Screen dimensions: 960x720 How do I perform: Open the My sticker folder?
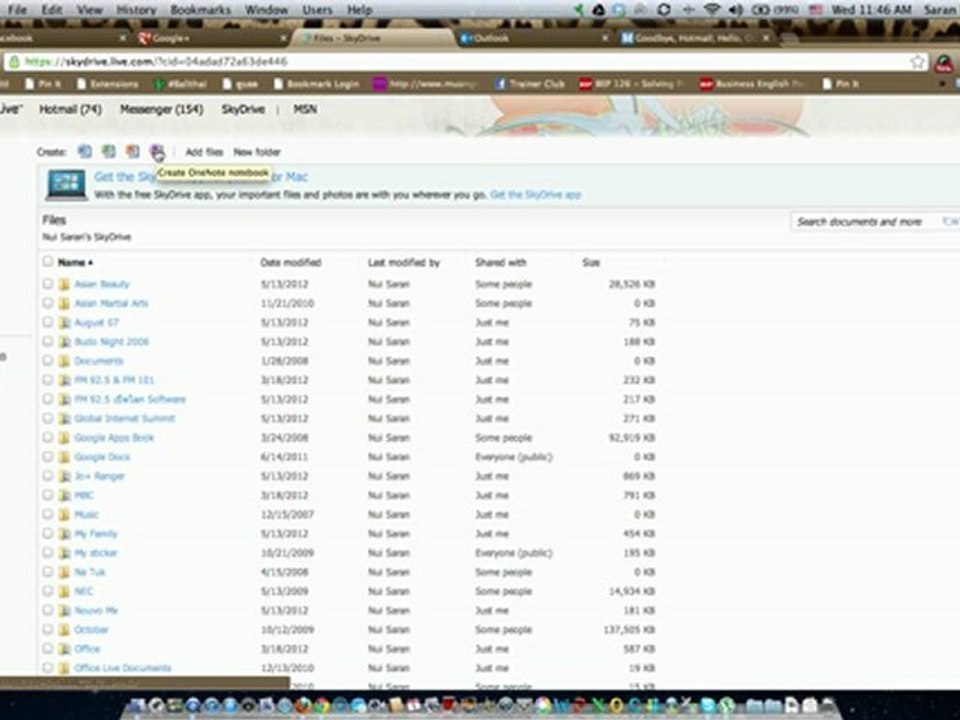coord(96,553)
